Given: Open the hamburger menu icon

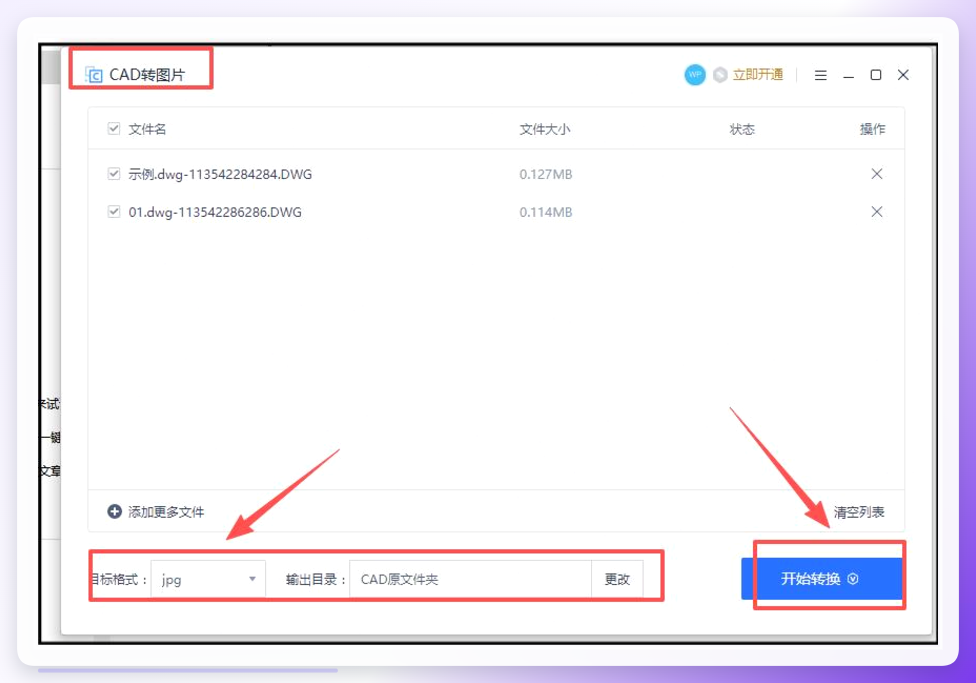Looking at the screenshot, I should [x=820, y=75].
